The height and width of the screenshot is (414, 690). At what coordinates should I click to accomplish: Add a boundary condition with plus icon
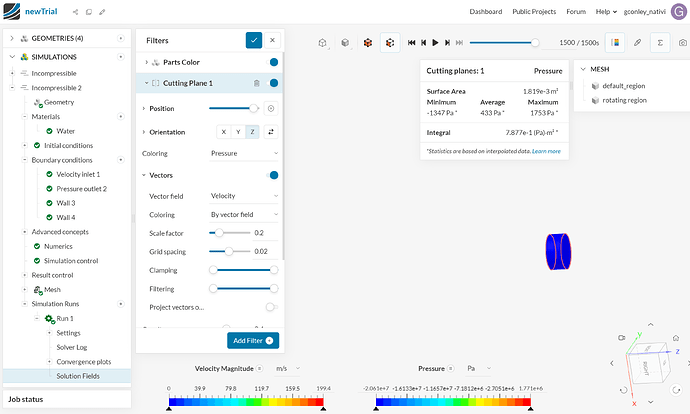[121, 160]
